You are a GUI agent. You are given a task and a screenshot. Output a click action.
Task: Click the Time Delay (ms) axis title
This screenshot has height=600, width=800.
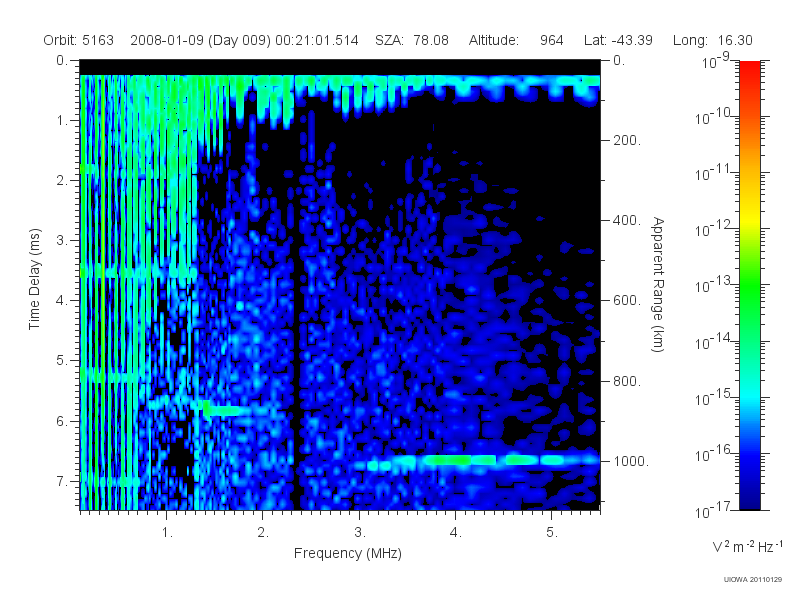tap(34, 279)
